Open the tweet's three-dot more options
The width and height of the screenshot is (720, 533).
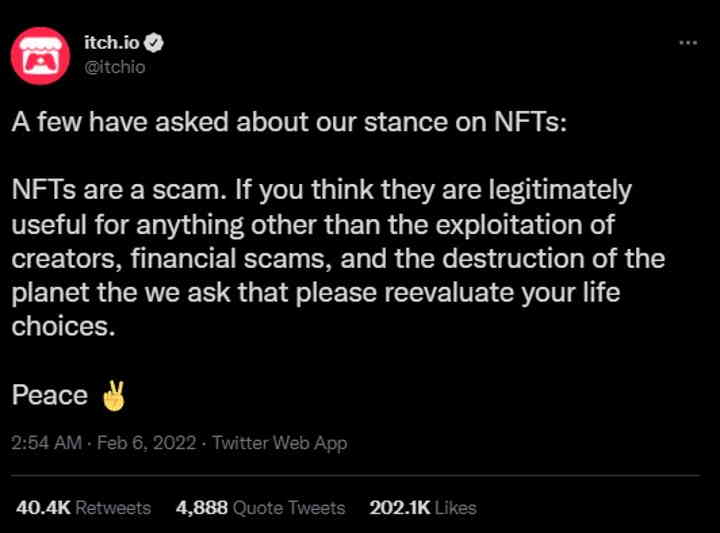[688, 43]
